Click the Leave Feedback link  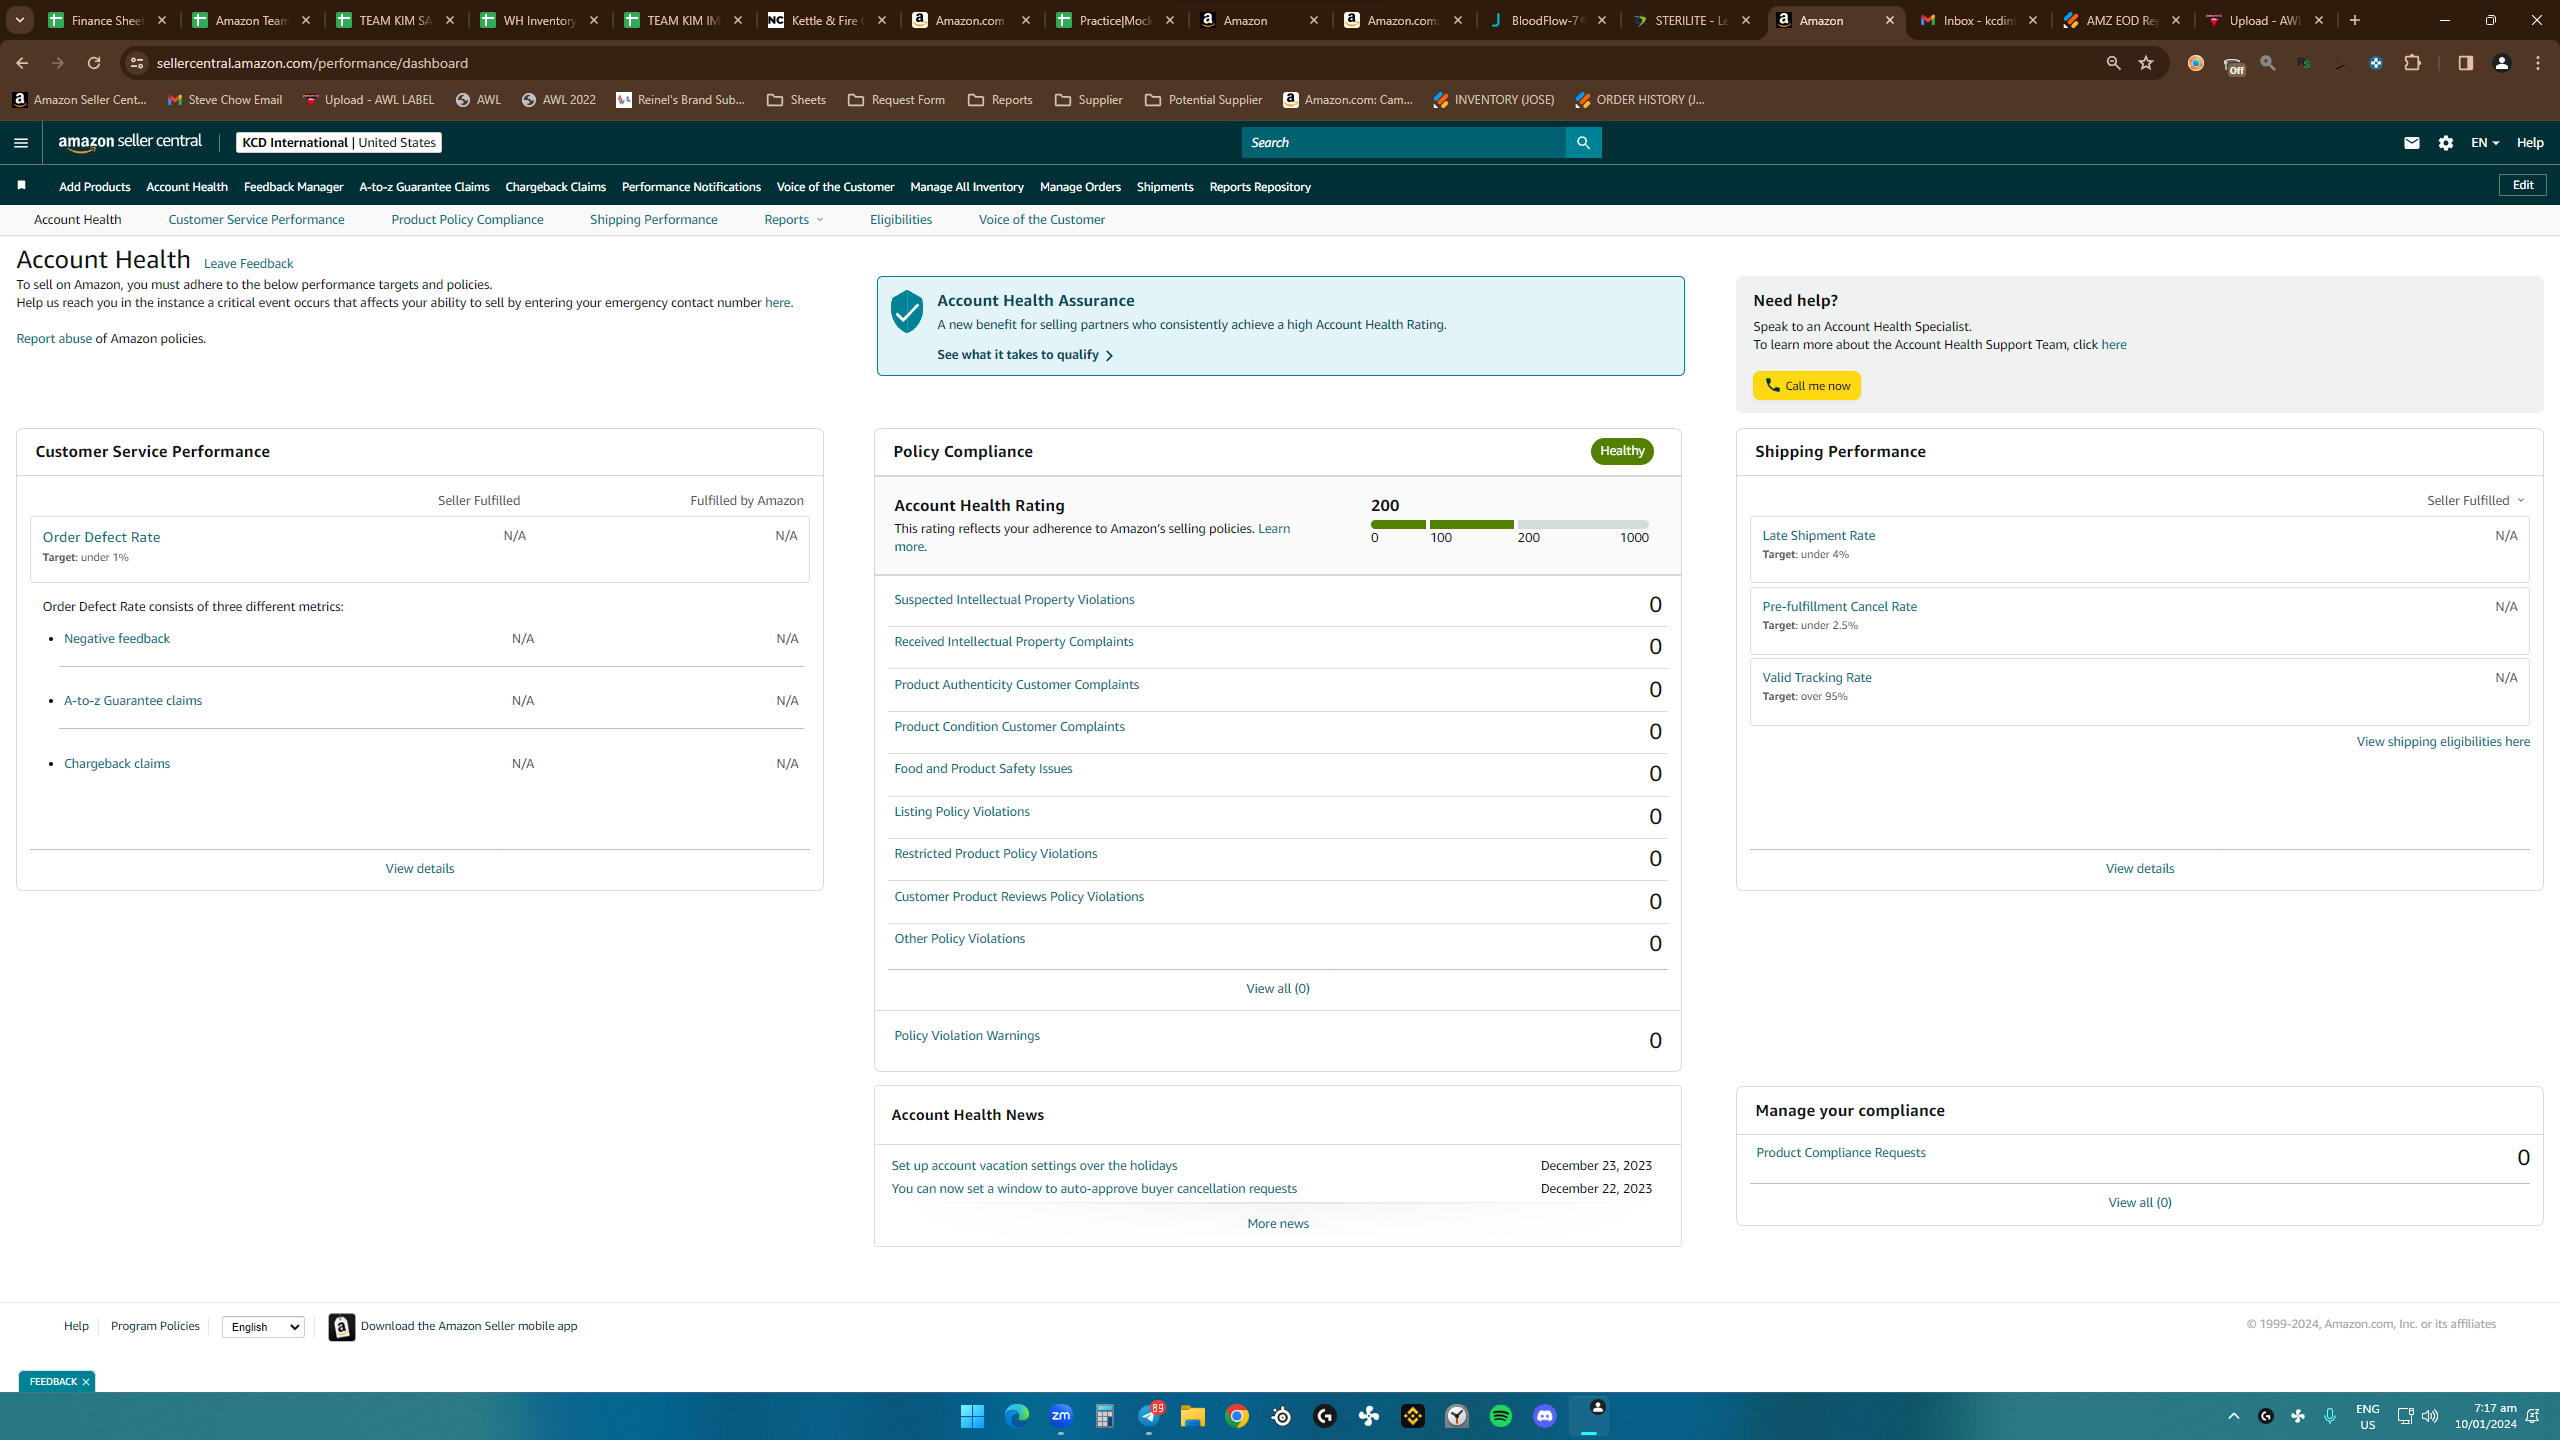tap(248, 264)
